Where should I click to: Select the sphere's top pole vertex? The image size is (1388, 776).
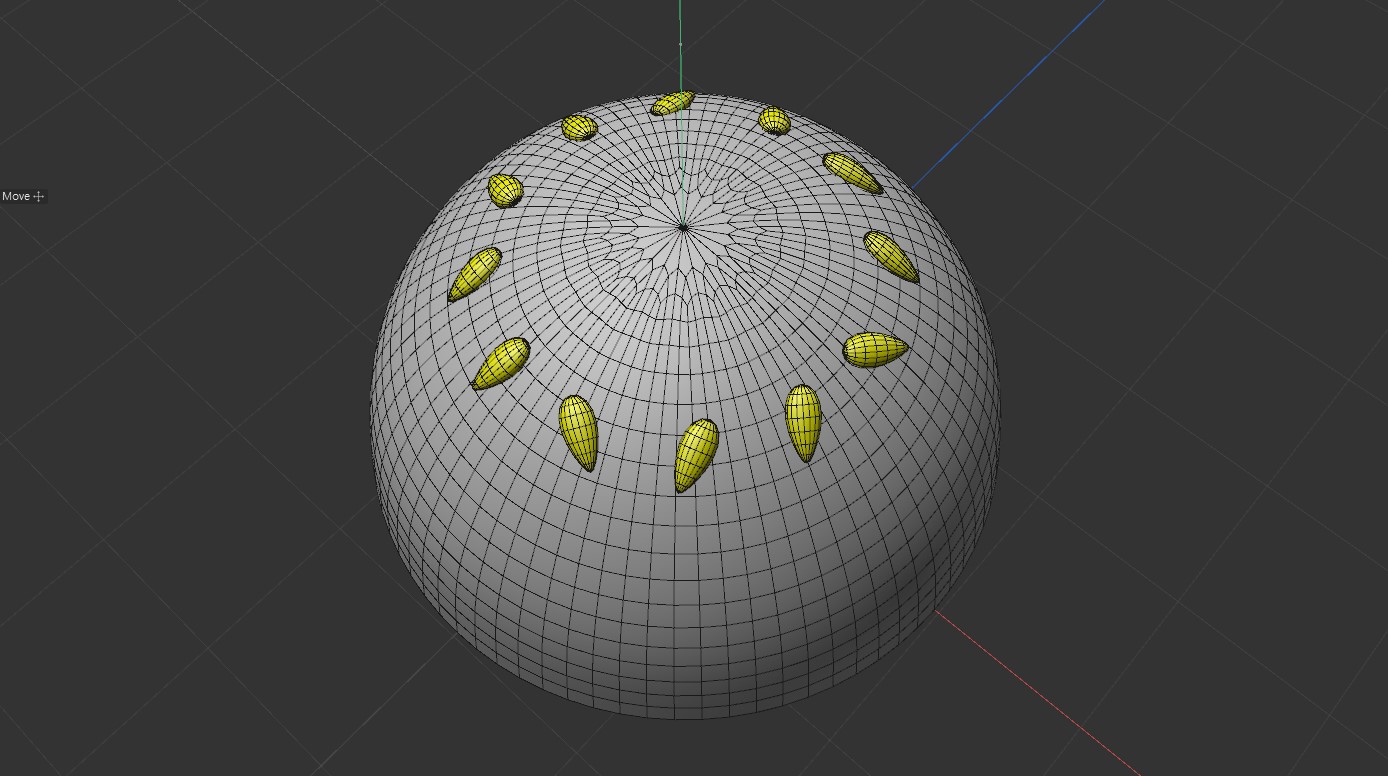[683, 228]
